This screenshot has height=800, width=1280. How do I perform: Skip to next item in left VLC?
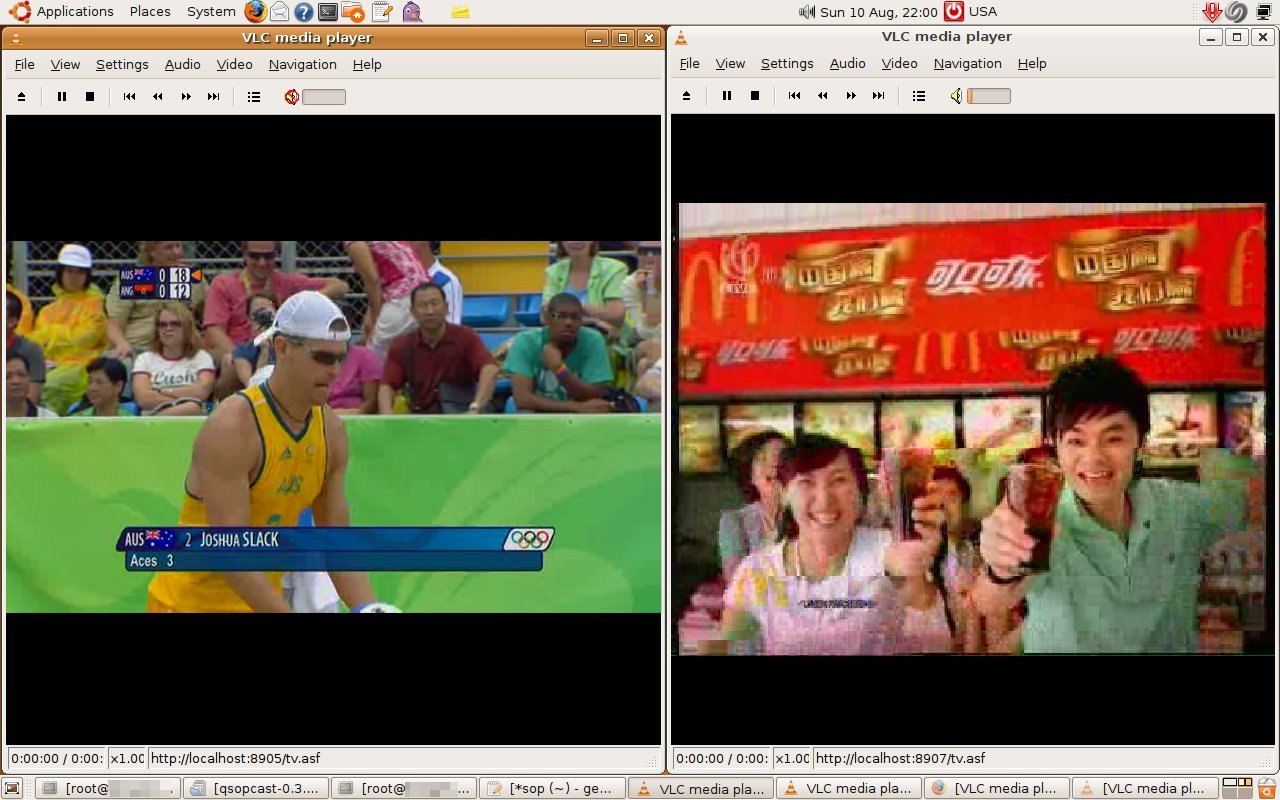[x=214, y=97]
